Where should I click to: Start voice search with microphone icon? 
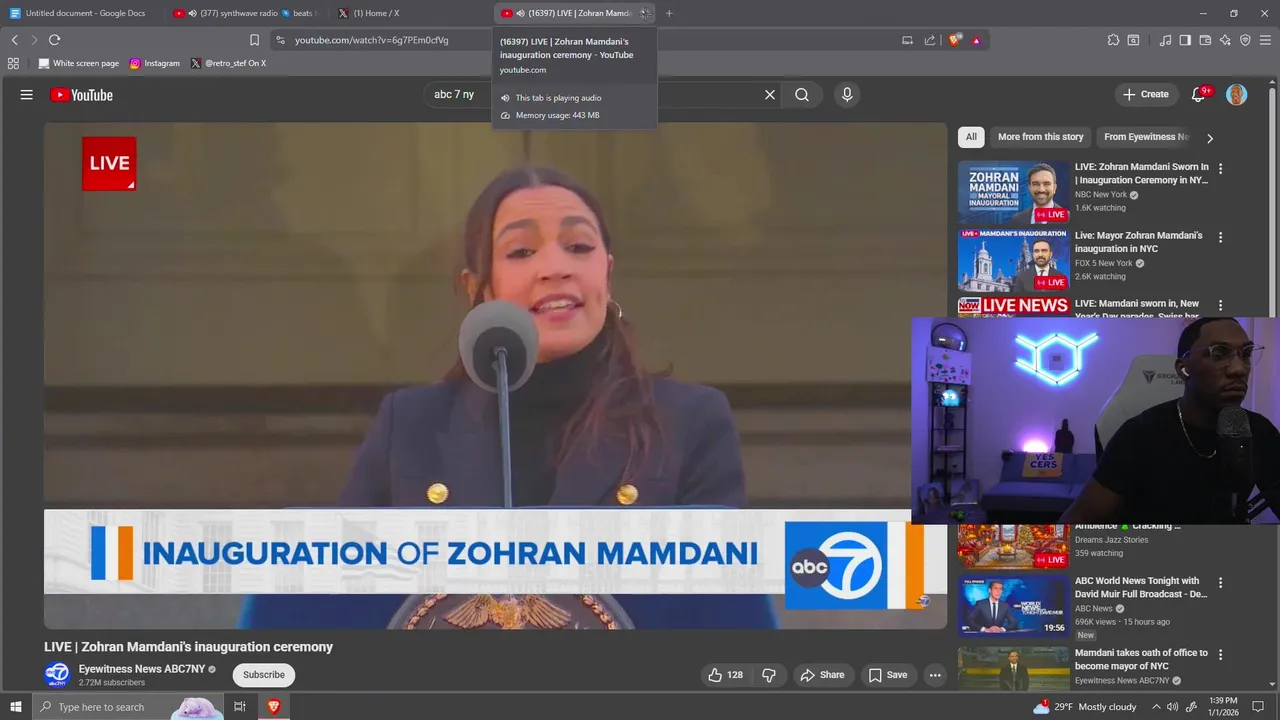coord(847,95)
